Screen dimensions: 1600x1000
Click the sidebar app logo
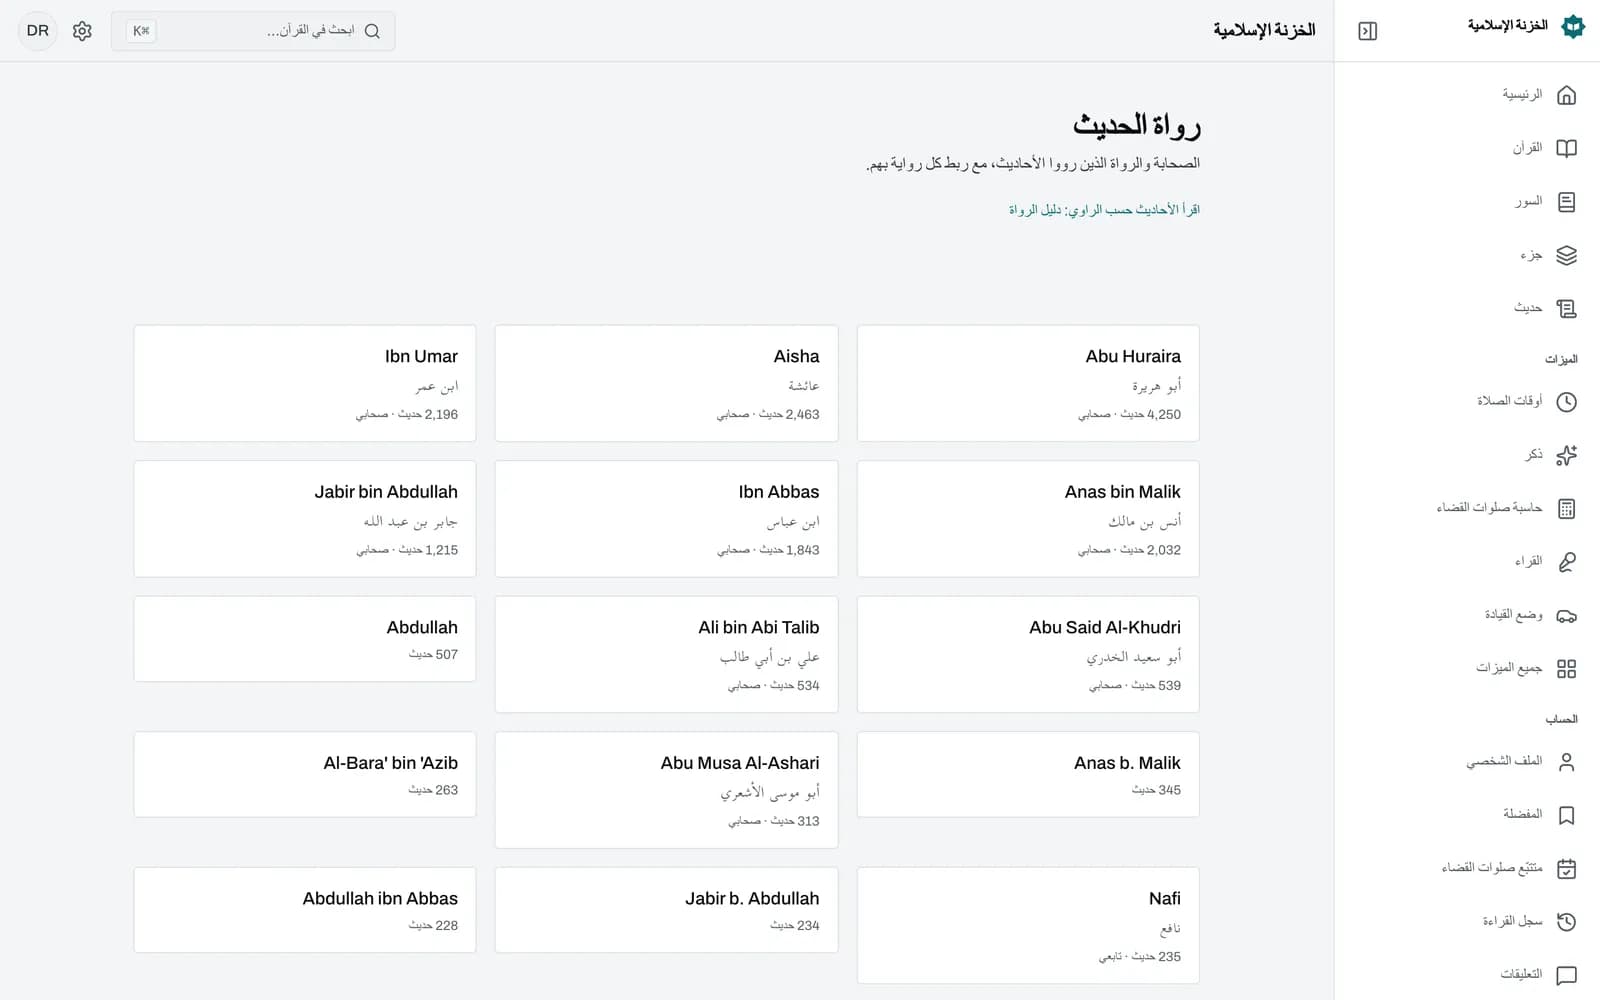tap(1573, 26)
